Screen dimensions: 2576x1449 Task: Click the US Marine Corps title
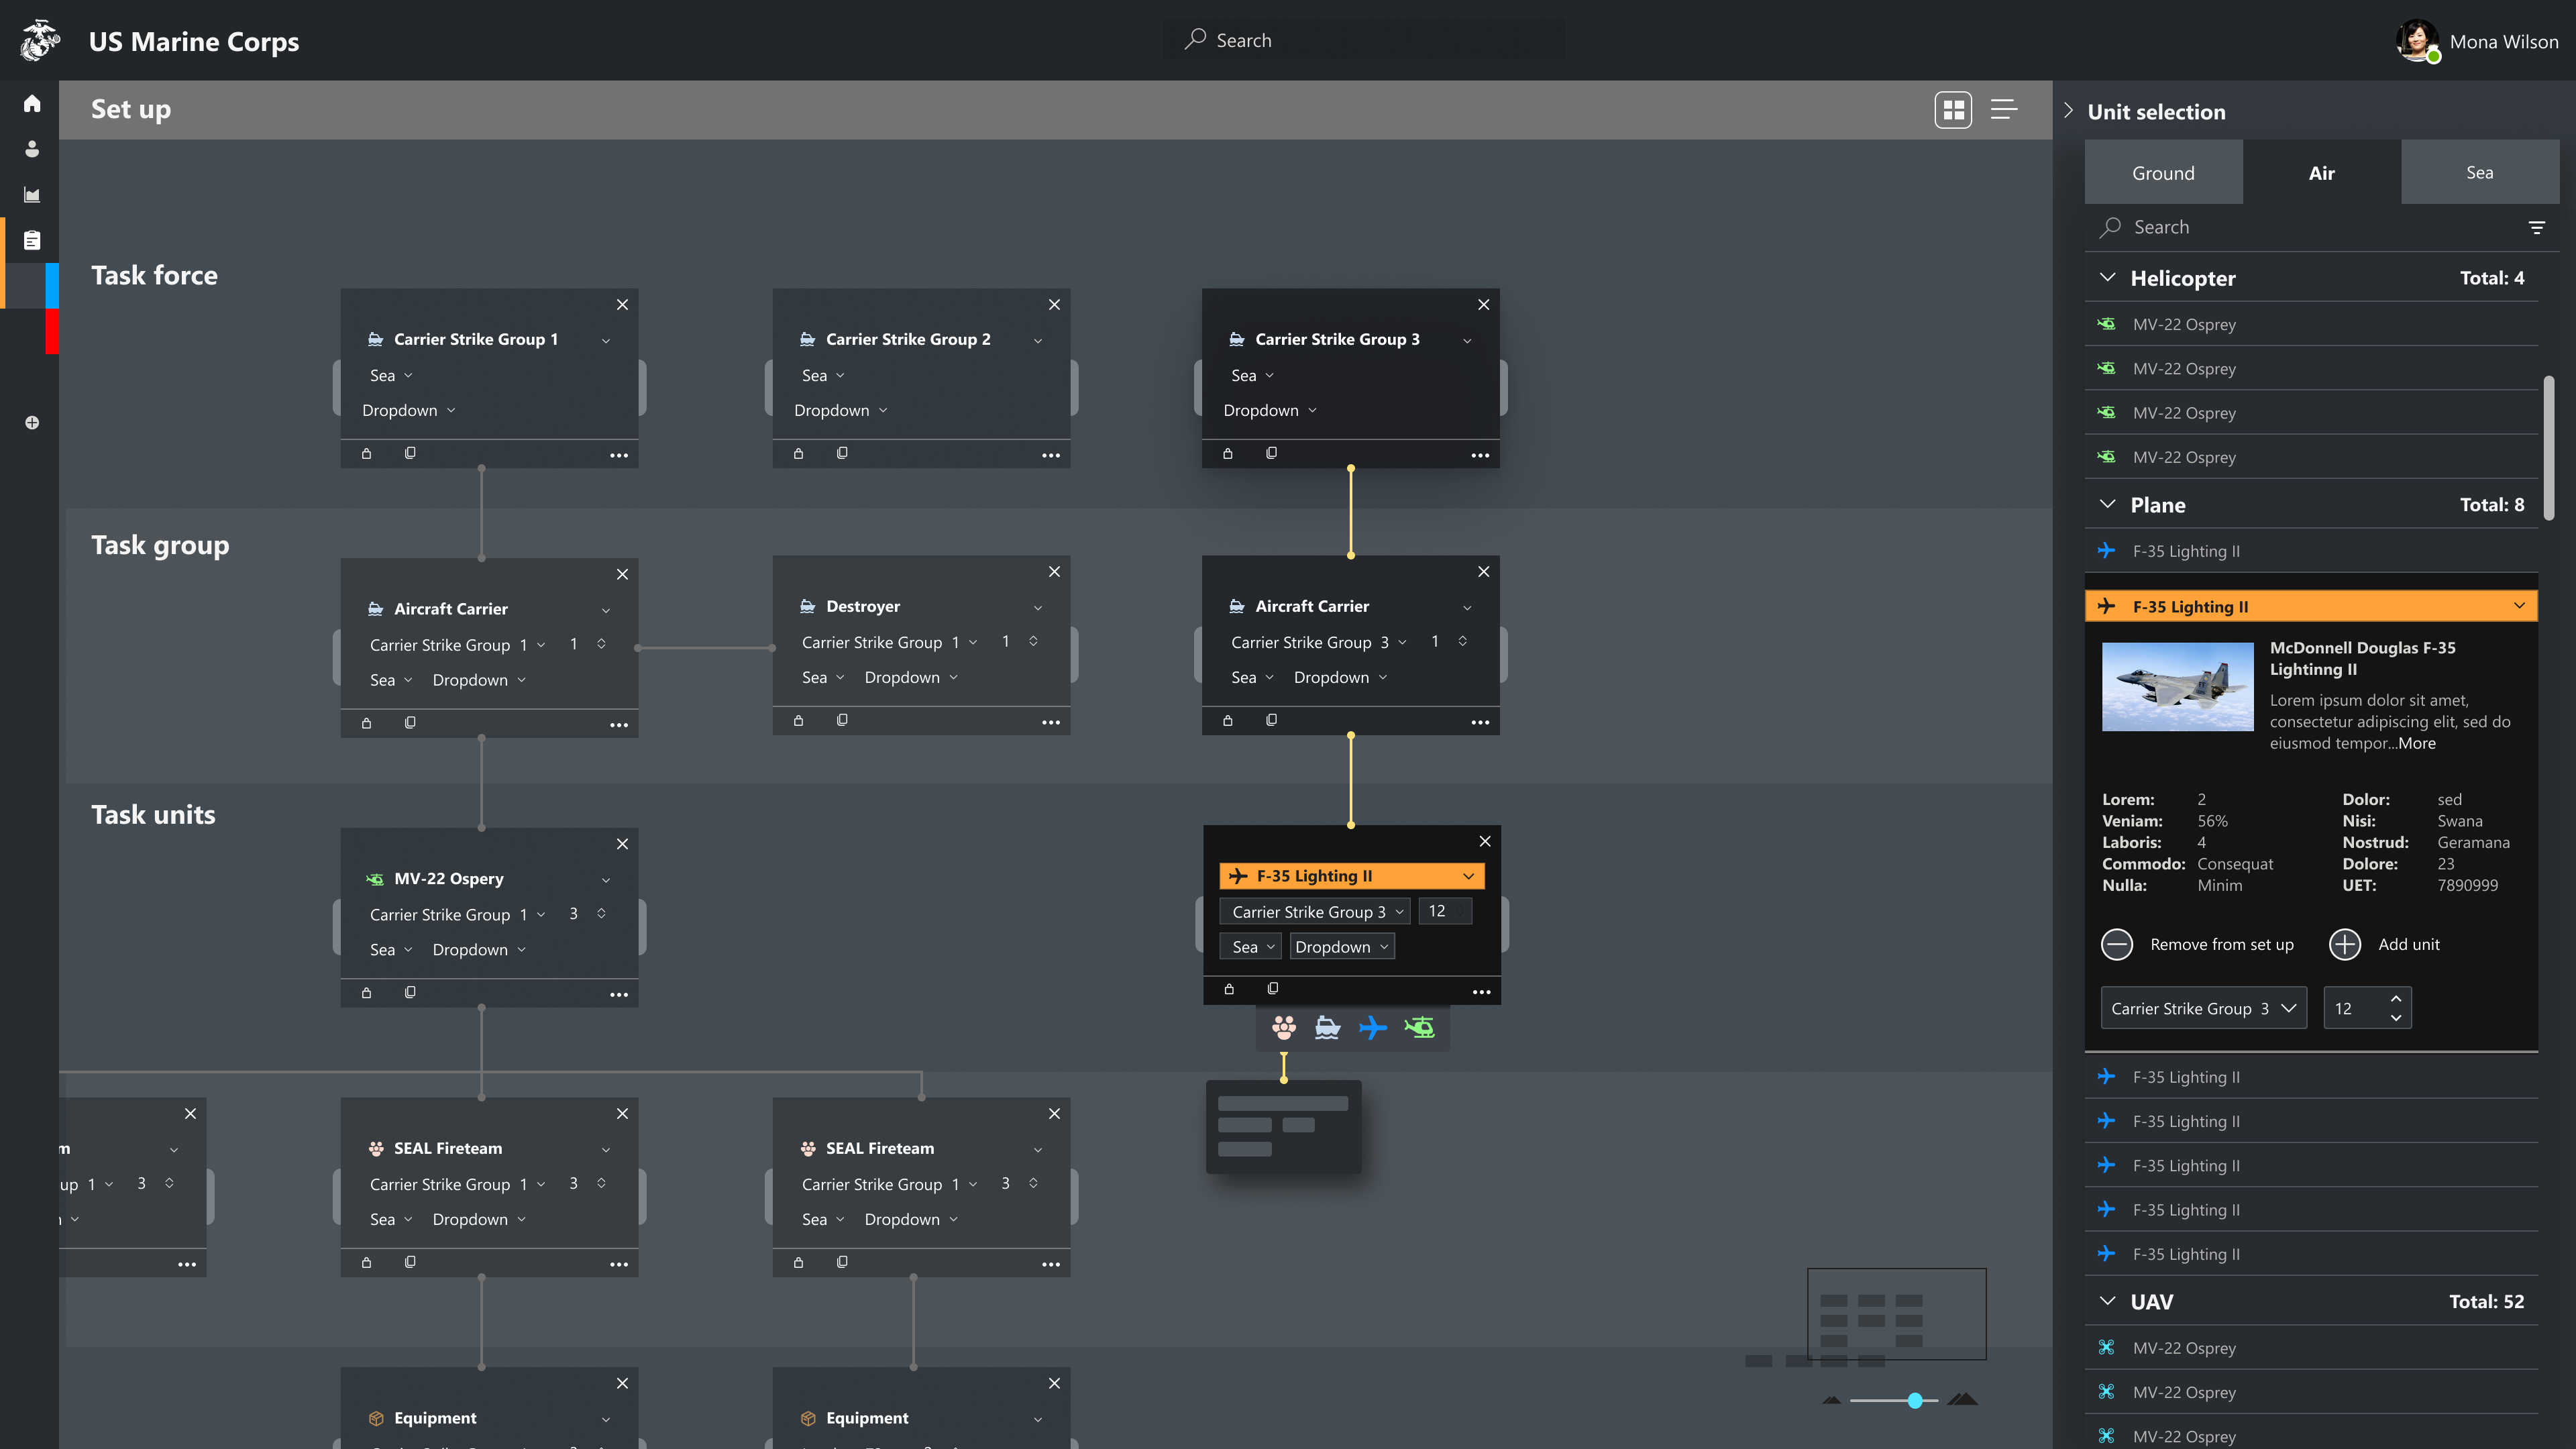pyautogui.click(x=194, y=41)
